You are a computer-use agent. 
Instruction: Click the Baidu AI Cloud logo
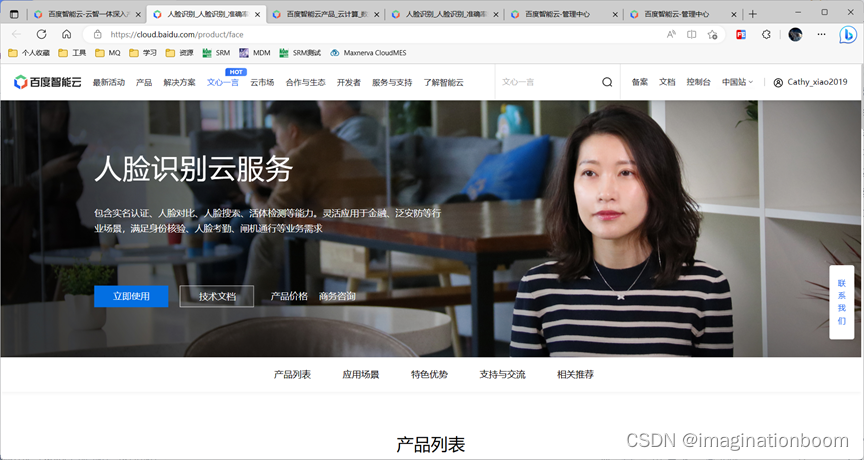(x=47, y=82)
